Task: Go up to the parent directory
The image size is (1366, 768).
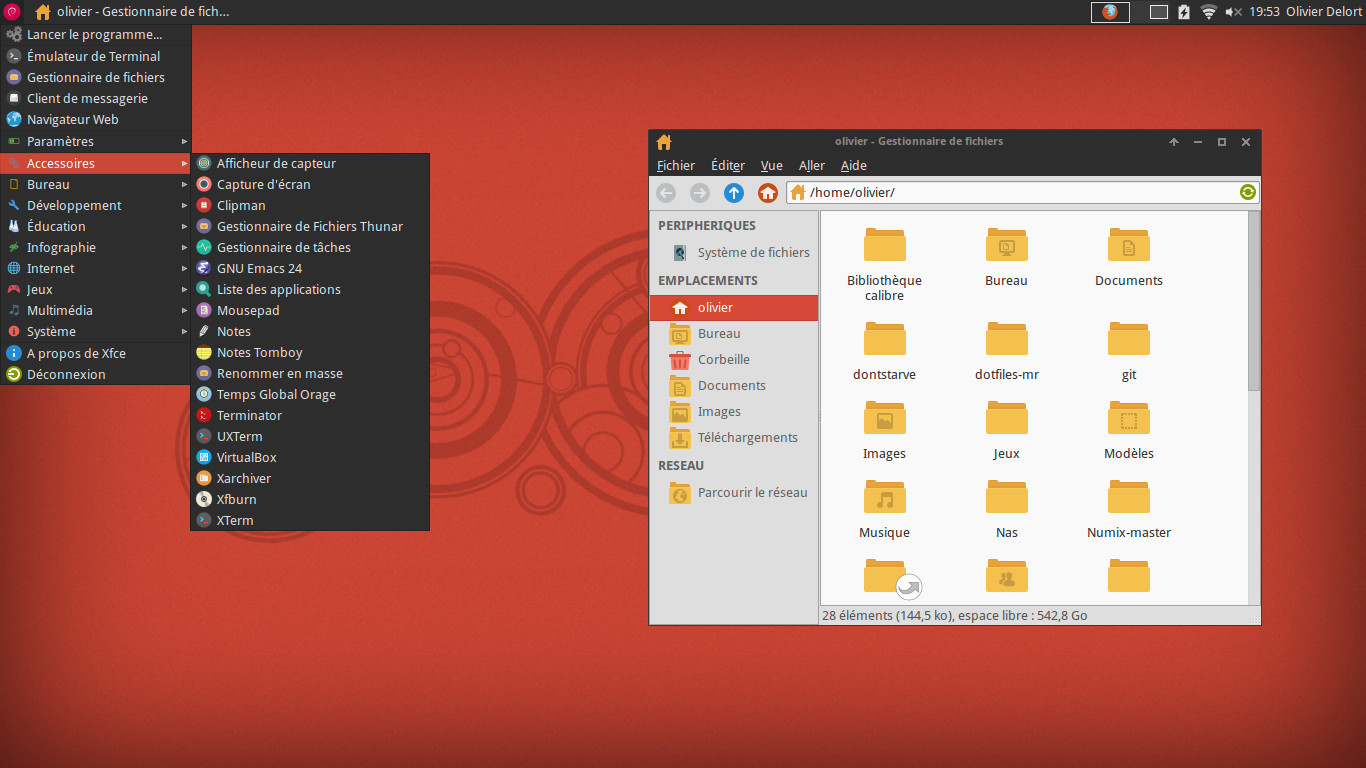Action: click(734, 193)
